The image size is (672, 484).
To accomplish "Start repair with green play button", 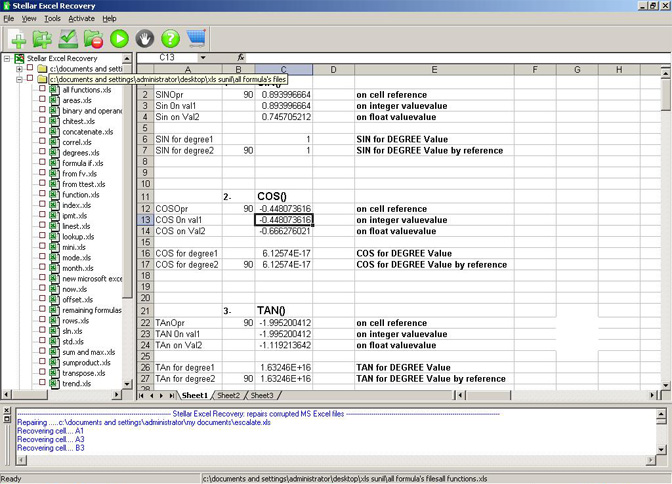I will click(x=119, y=39).
